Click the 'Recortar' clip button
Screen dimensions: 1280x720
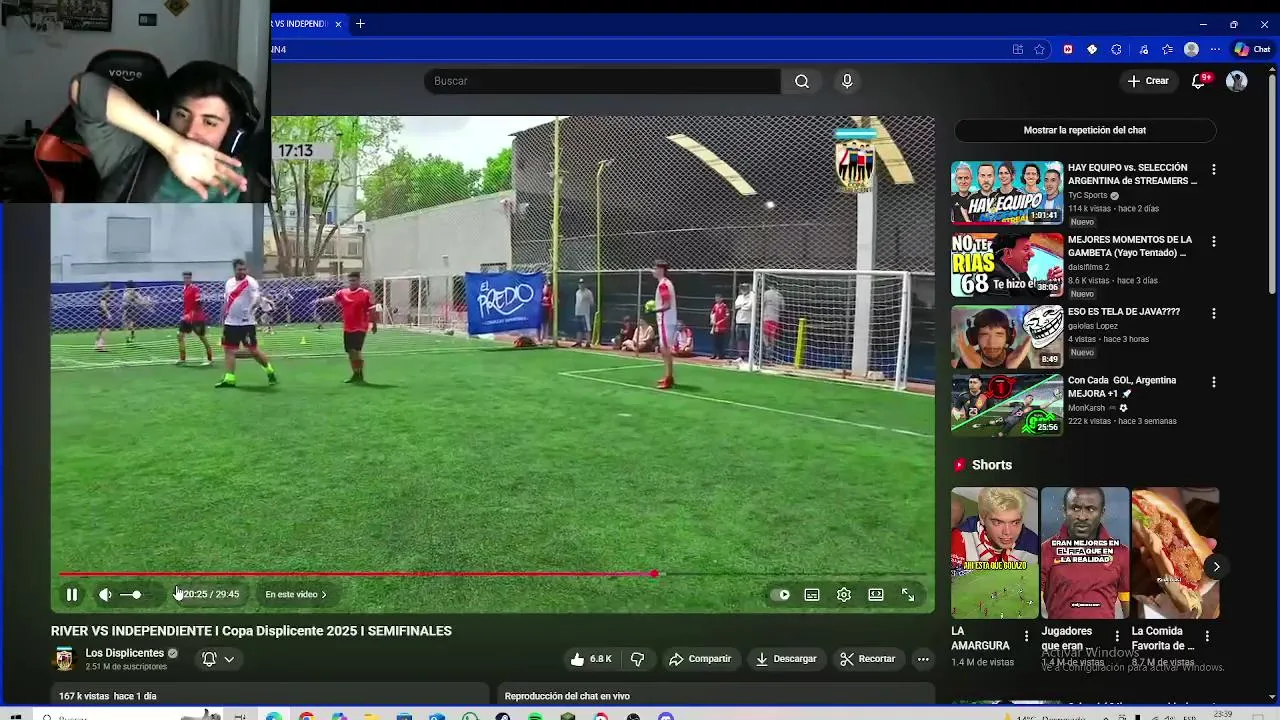pos(868,659)
